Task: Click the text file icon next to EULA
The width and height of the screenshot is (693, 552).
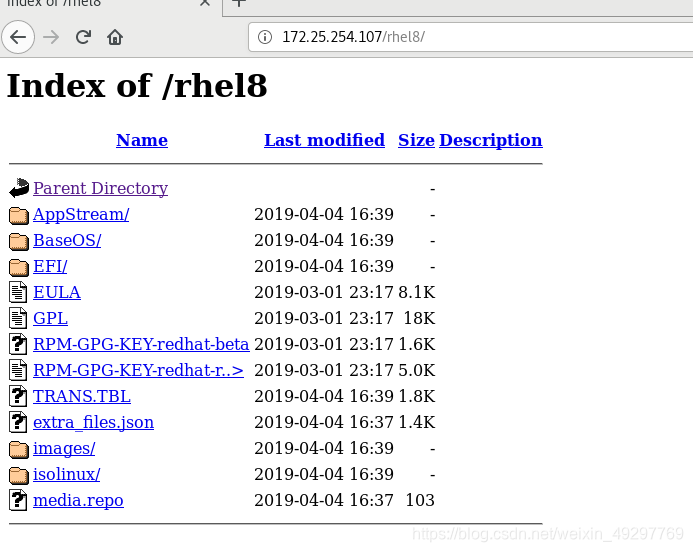Action: pos(18,292)
